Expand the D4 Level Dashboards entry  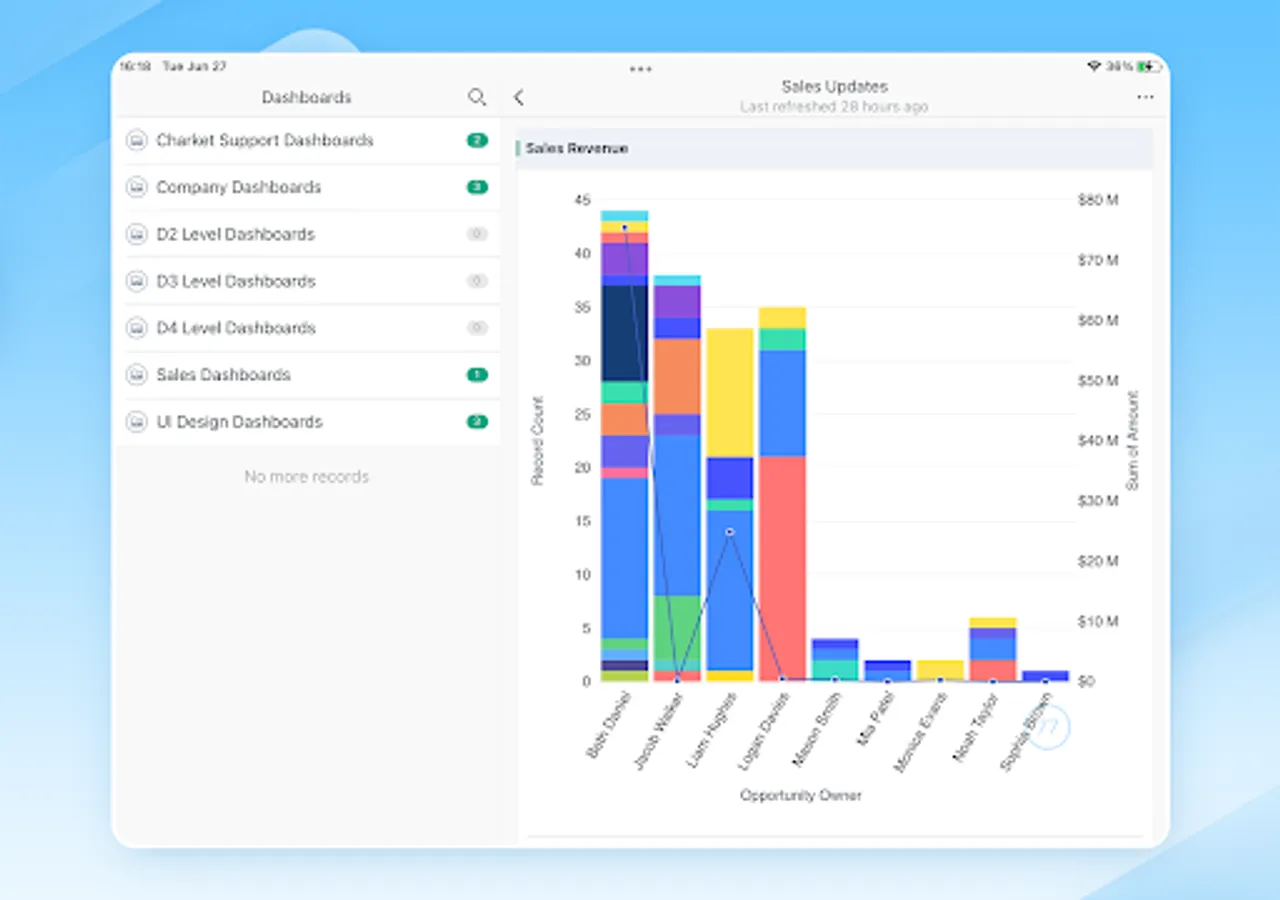coord(307,328)
